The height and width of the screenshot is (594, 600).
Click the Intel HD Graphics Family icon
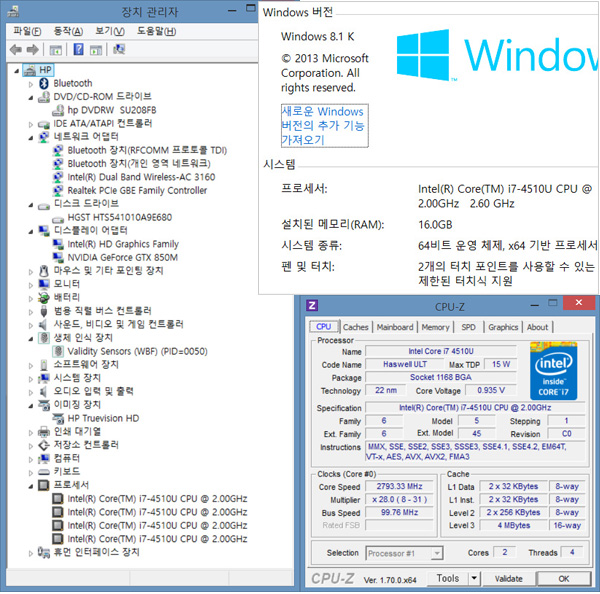[x=58, y=244]
